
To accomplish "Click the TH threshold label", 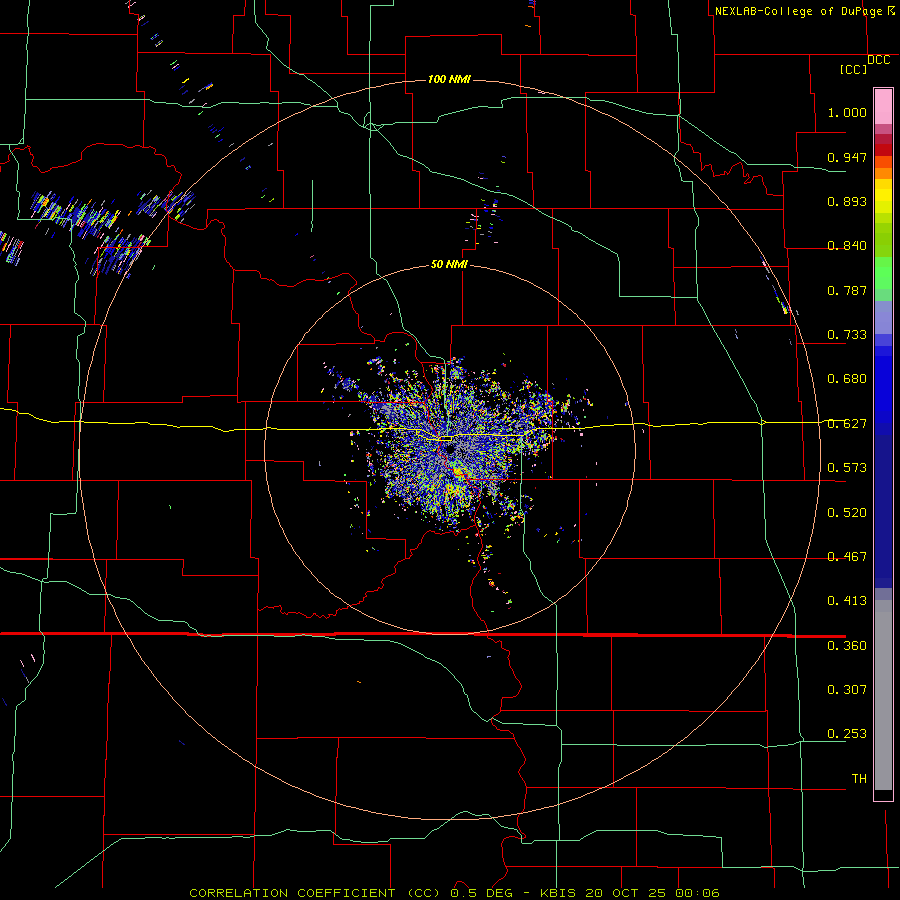I will [x=859, y=779].
